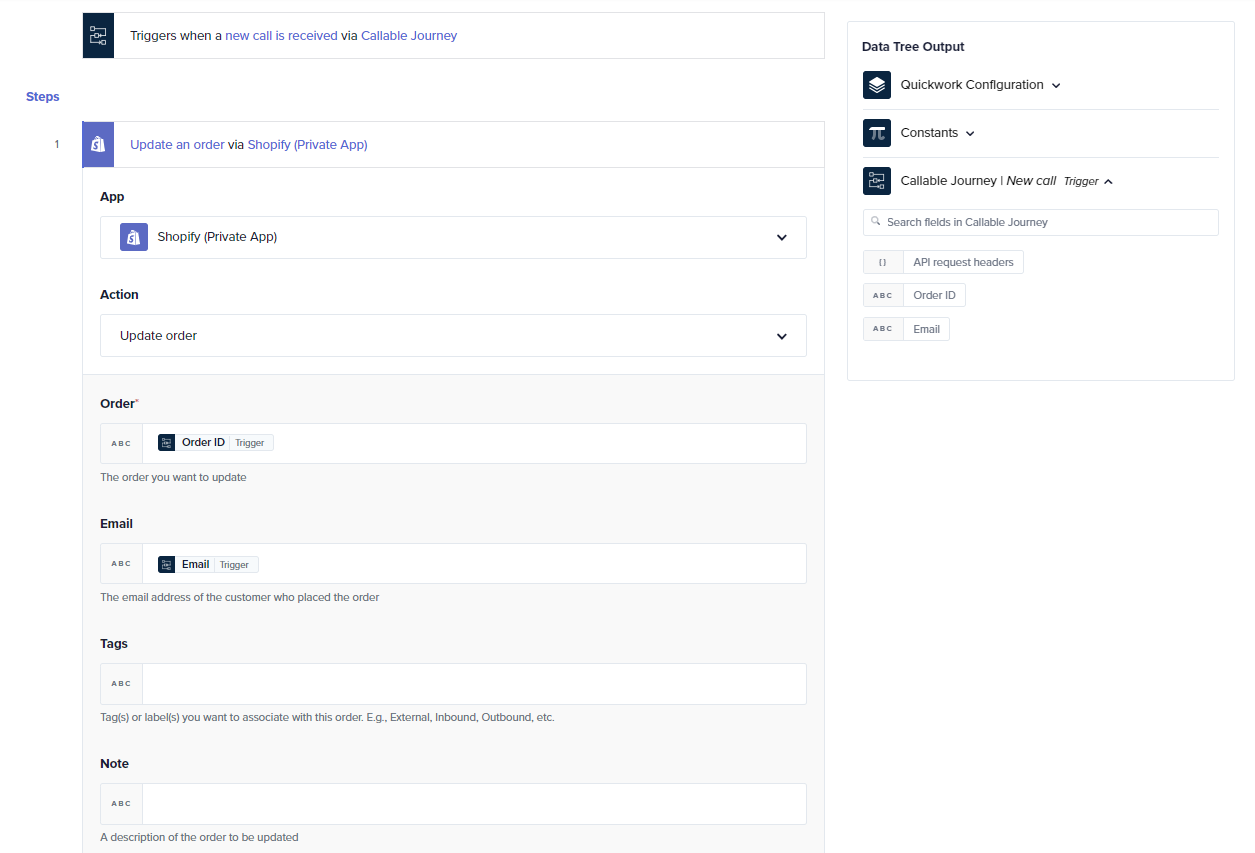The width and height of the screenshot is (1255, 853).
Task: Click inside the Note input field
Action: coord(474,803)
